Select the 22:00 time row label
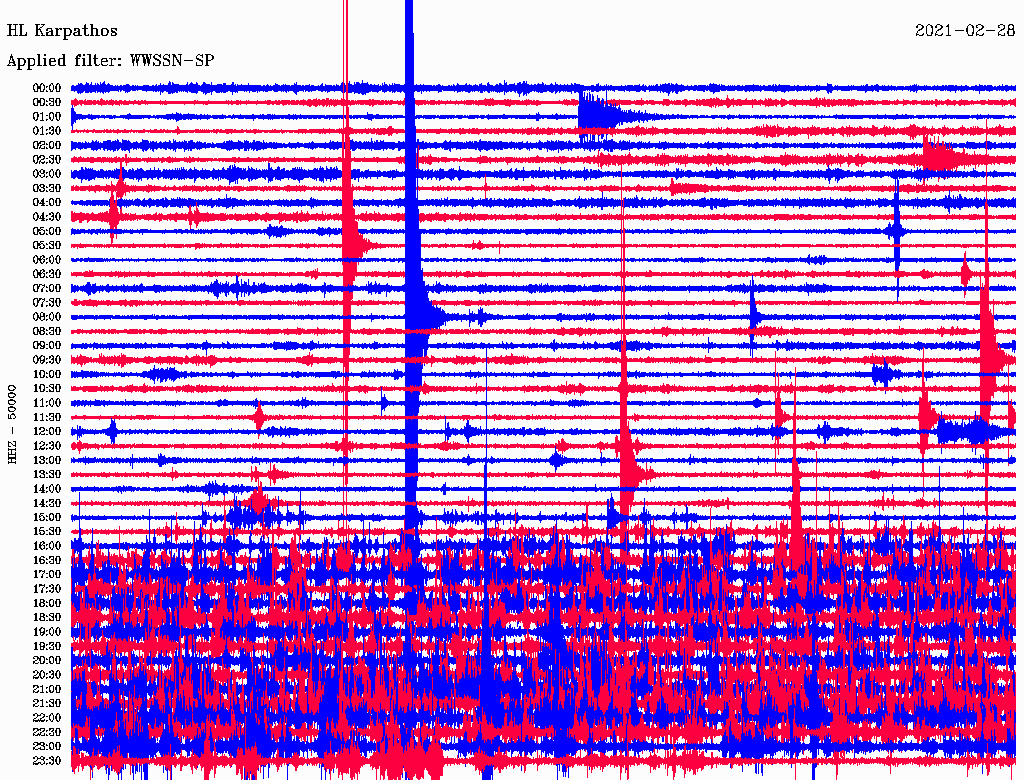The image size is (1024, 780). (x=47, y=717)
